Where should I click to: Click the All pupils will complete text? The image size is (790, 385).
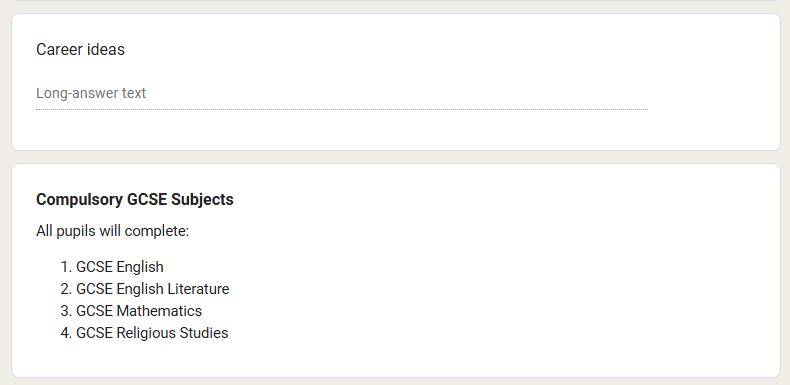112,231
